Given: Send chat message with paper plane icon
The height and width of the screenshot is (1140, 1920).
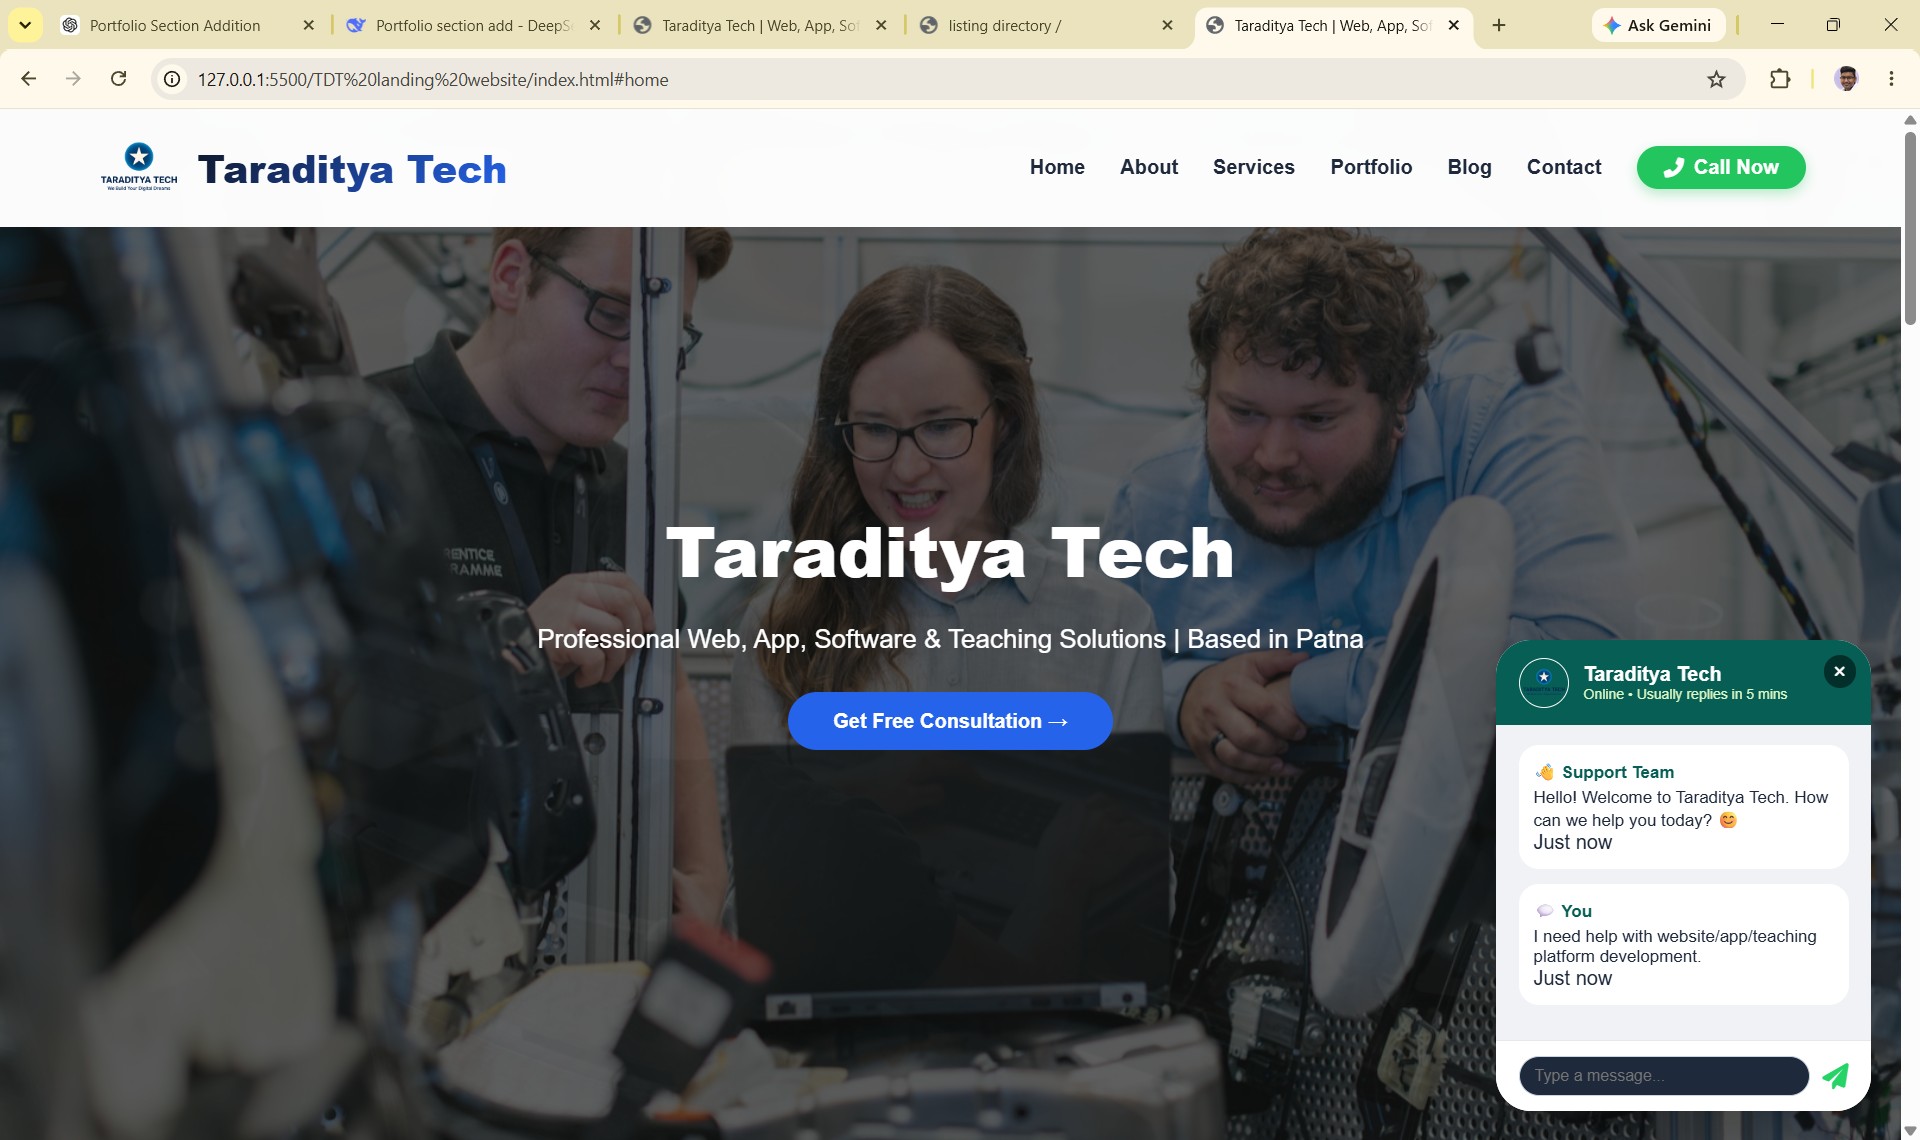Looking at the screenshot, I should click(1835, 1076).
